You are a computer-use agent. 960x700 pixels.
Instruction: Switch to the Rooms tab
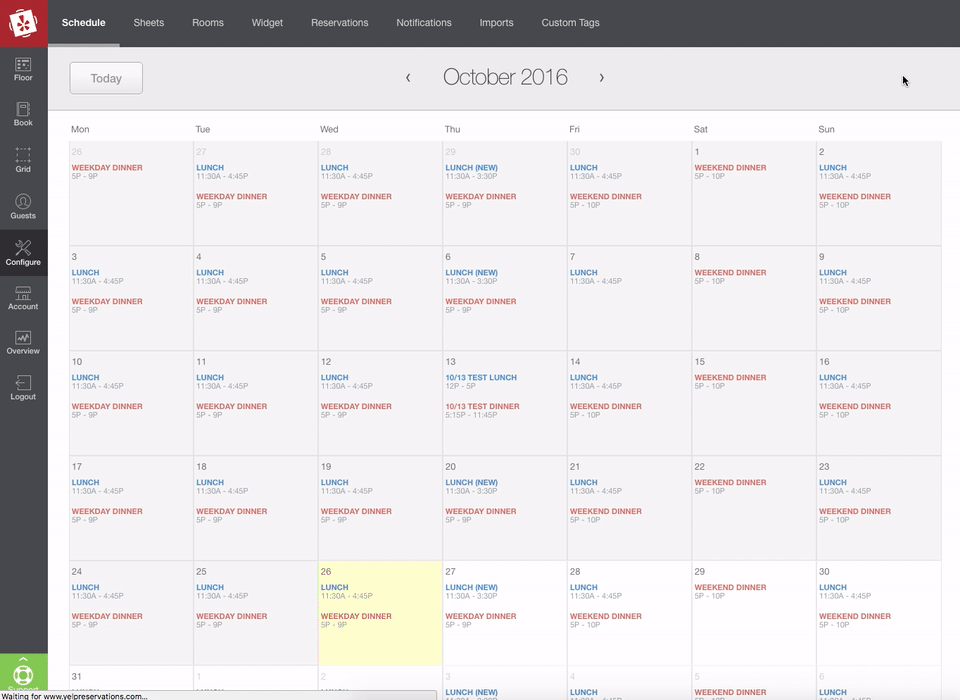pos(208,23)
